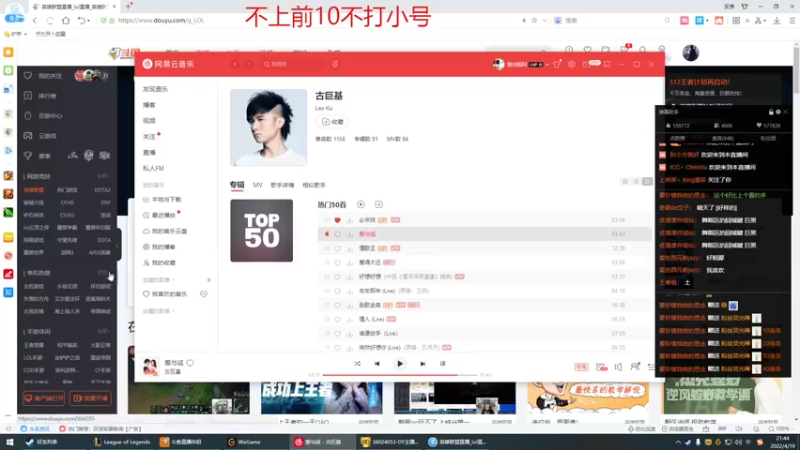Viewport: 800px width, 450px height.
Task: Open WeGame from the Windows taskbar
Action: coord(244,442)
